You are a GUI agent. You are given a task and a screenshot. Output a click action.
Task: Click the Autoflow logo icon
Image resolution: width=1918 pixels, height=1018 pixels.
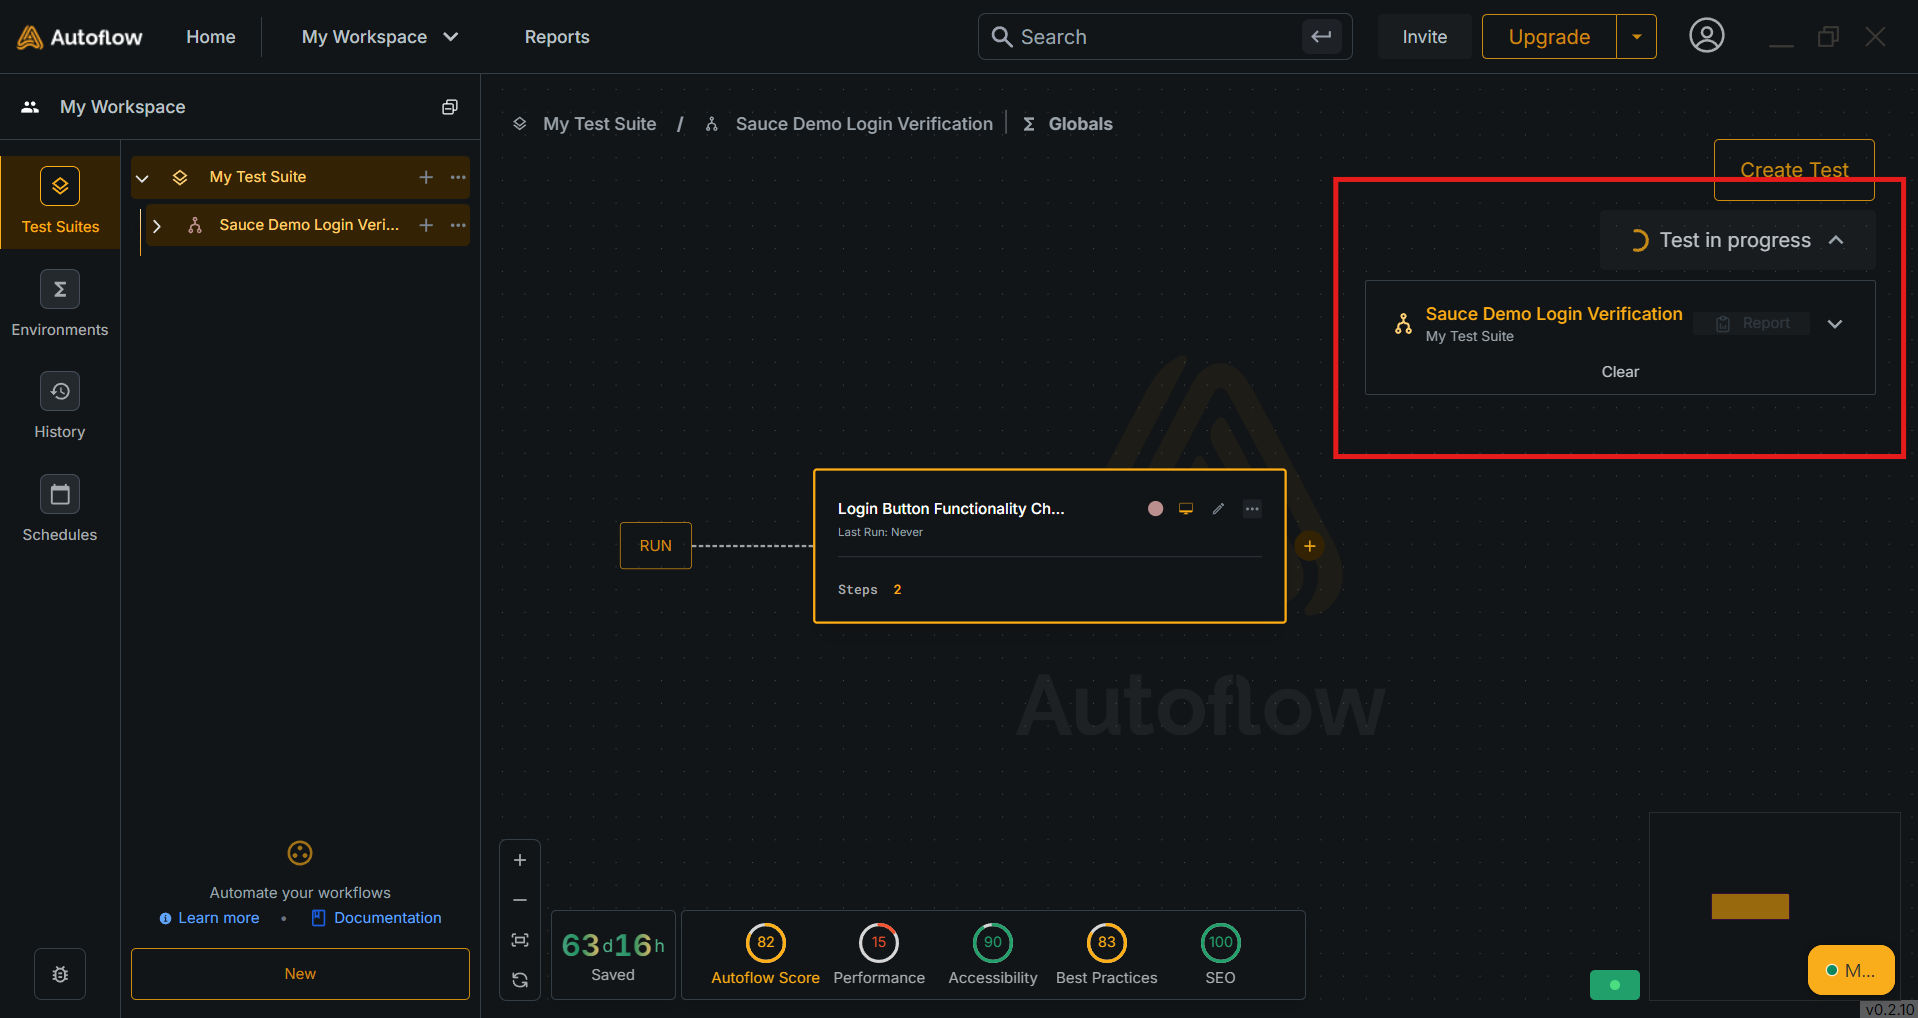pos(30,37)
